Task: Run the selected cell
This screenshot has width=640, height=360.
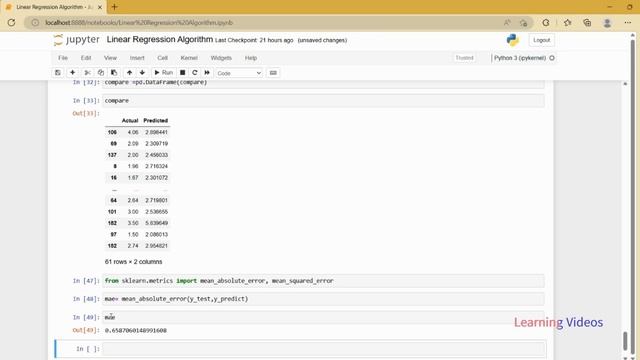Action: (164, 73)
